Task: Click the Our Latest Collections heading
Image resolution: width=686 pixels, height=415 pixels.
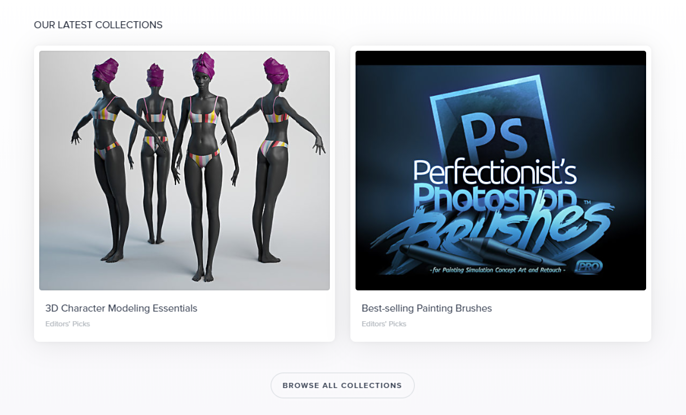Action: pos(98,25)
